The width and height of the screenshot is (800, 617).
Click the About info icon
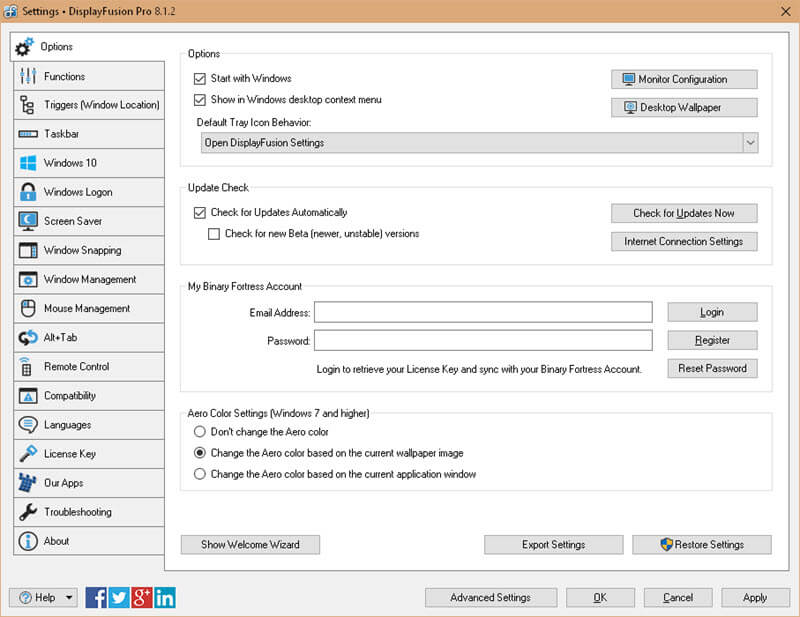[x=28, y=541]
